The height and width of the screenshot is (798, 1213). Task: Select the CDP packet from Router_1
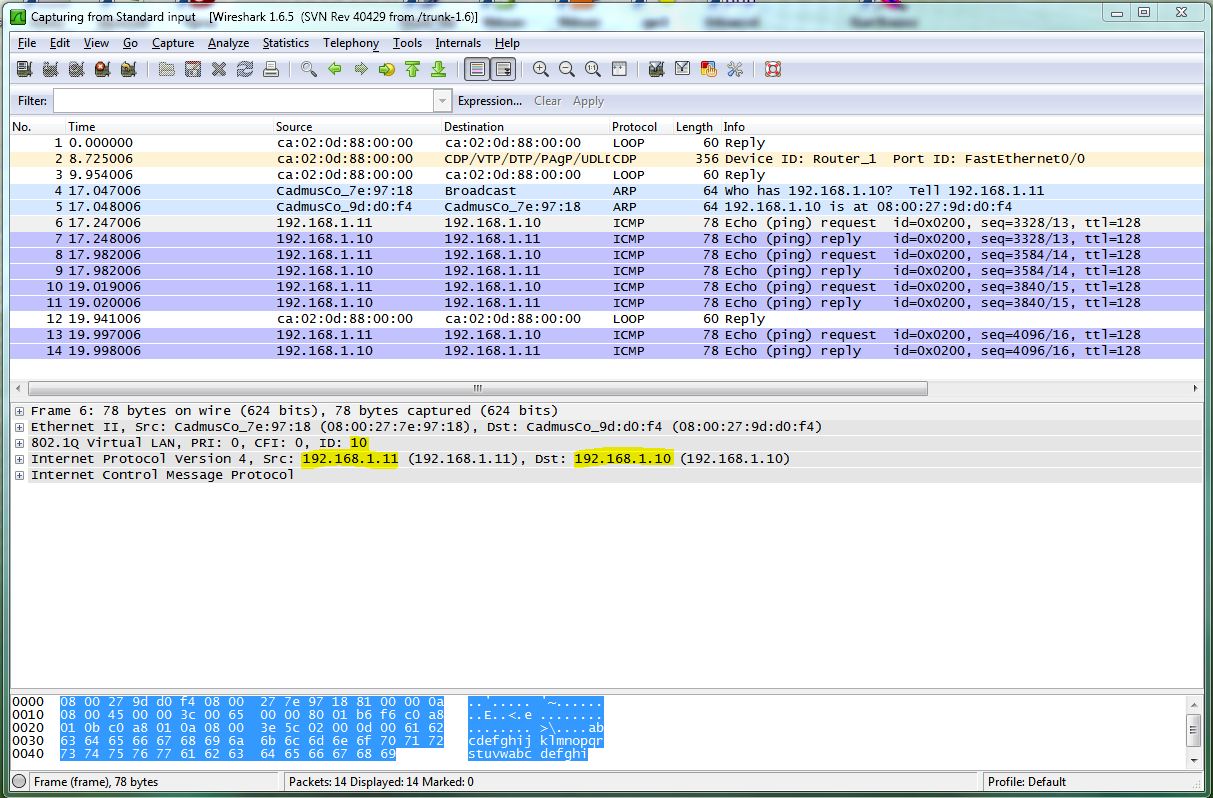[x=606, y=159]
